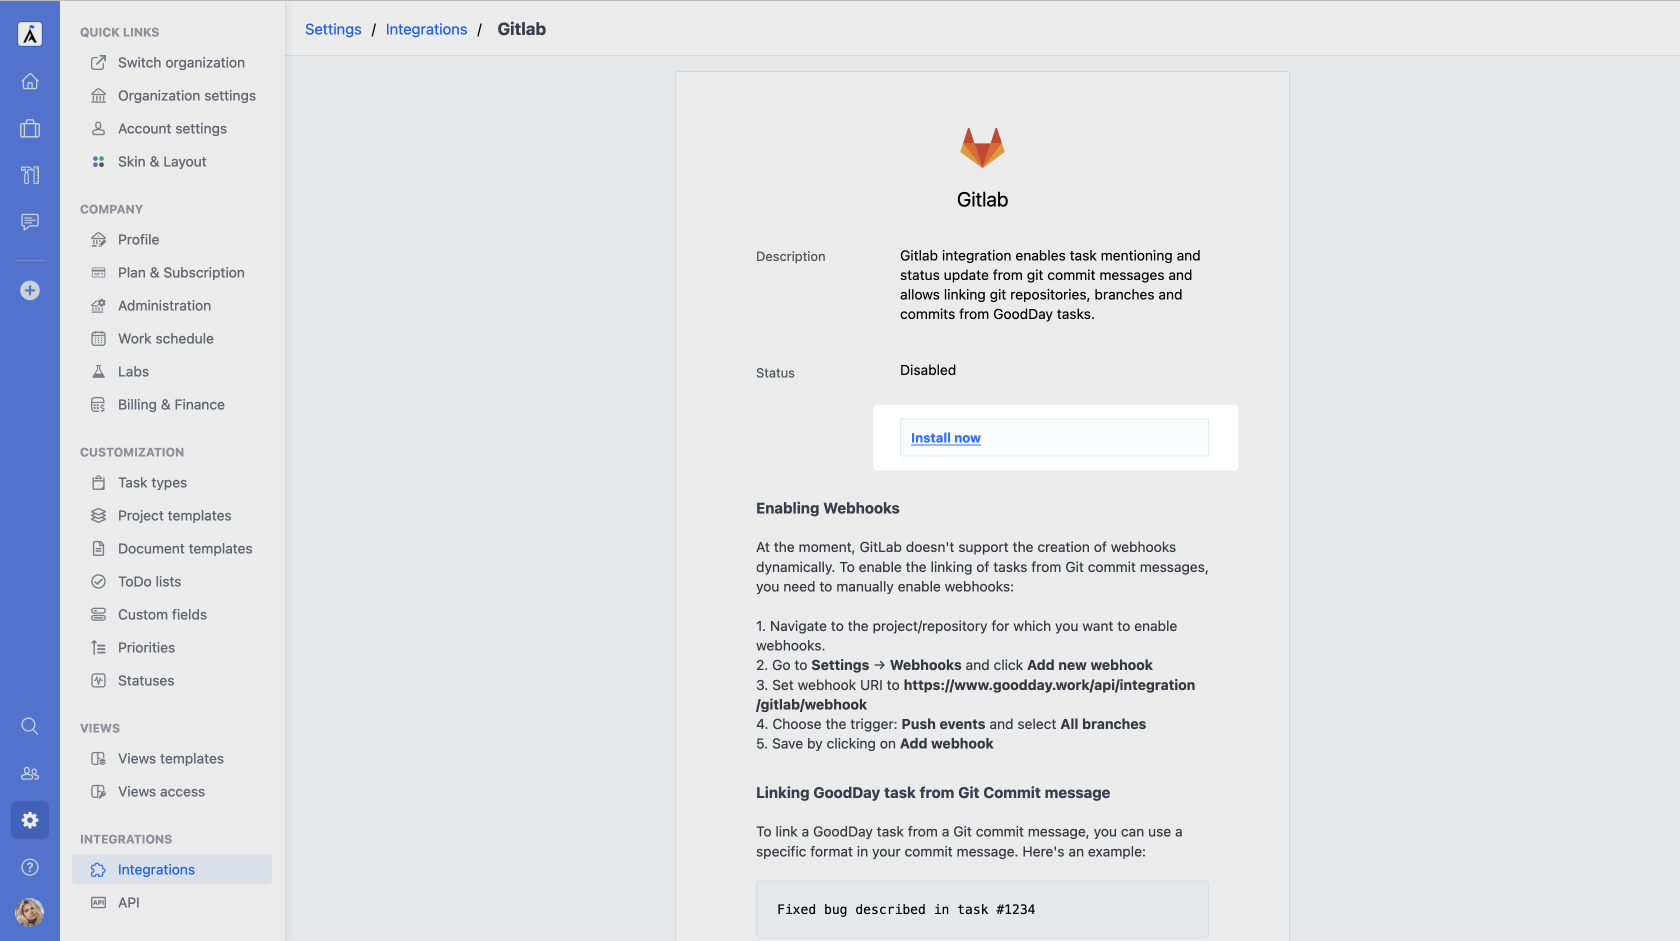The image size is (1680, 941).
Task: Click the Project templates layers icon
Action: click(x=98, y=515)
